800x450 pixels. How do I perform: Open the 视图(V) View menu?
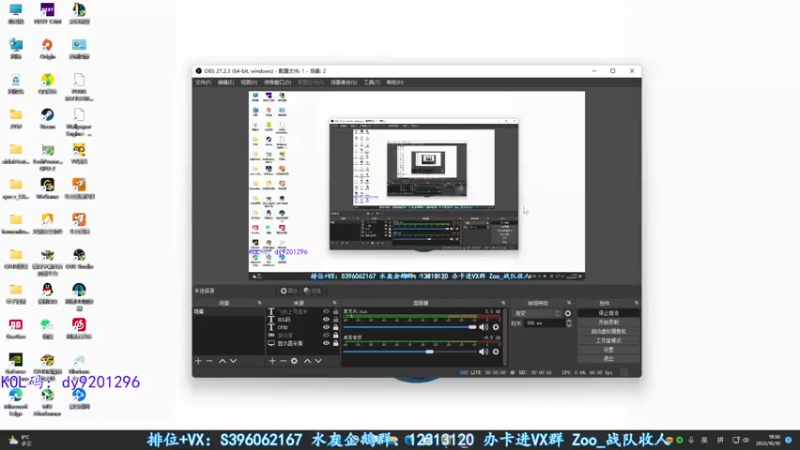[248, 82]
